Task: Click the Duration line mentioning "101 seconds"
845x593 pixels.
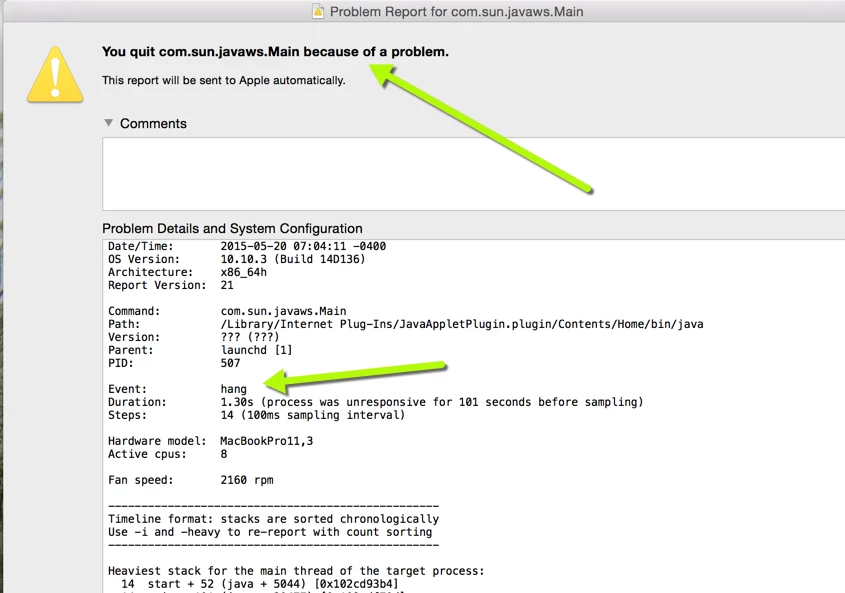Action: click(x=432, y=402)
